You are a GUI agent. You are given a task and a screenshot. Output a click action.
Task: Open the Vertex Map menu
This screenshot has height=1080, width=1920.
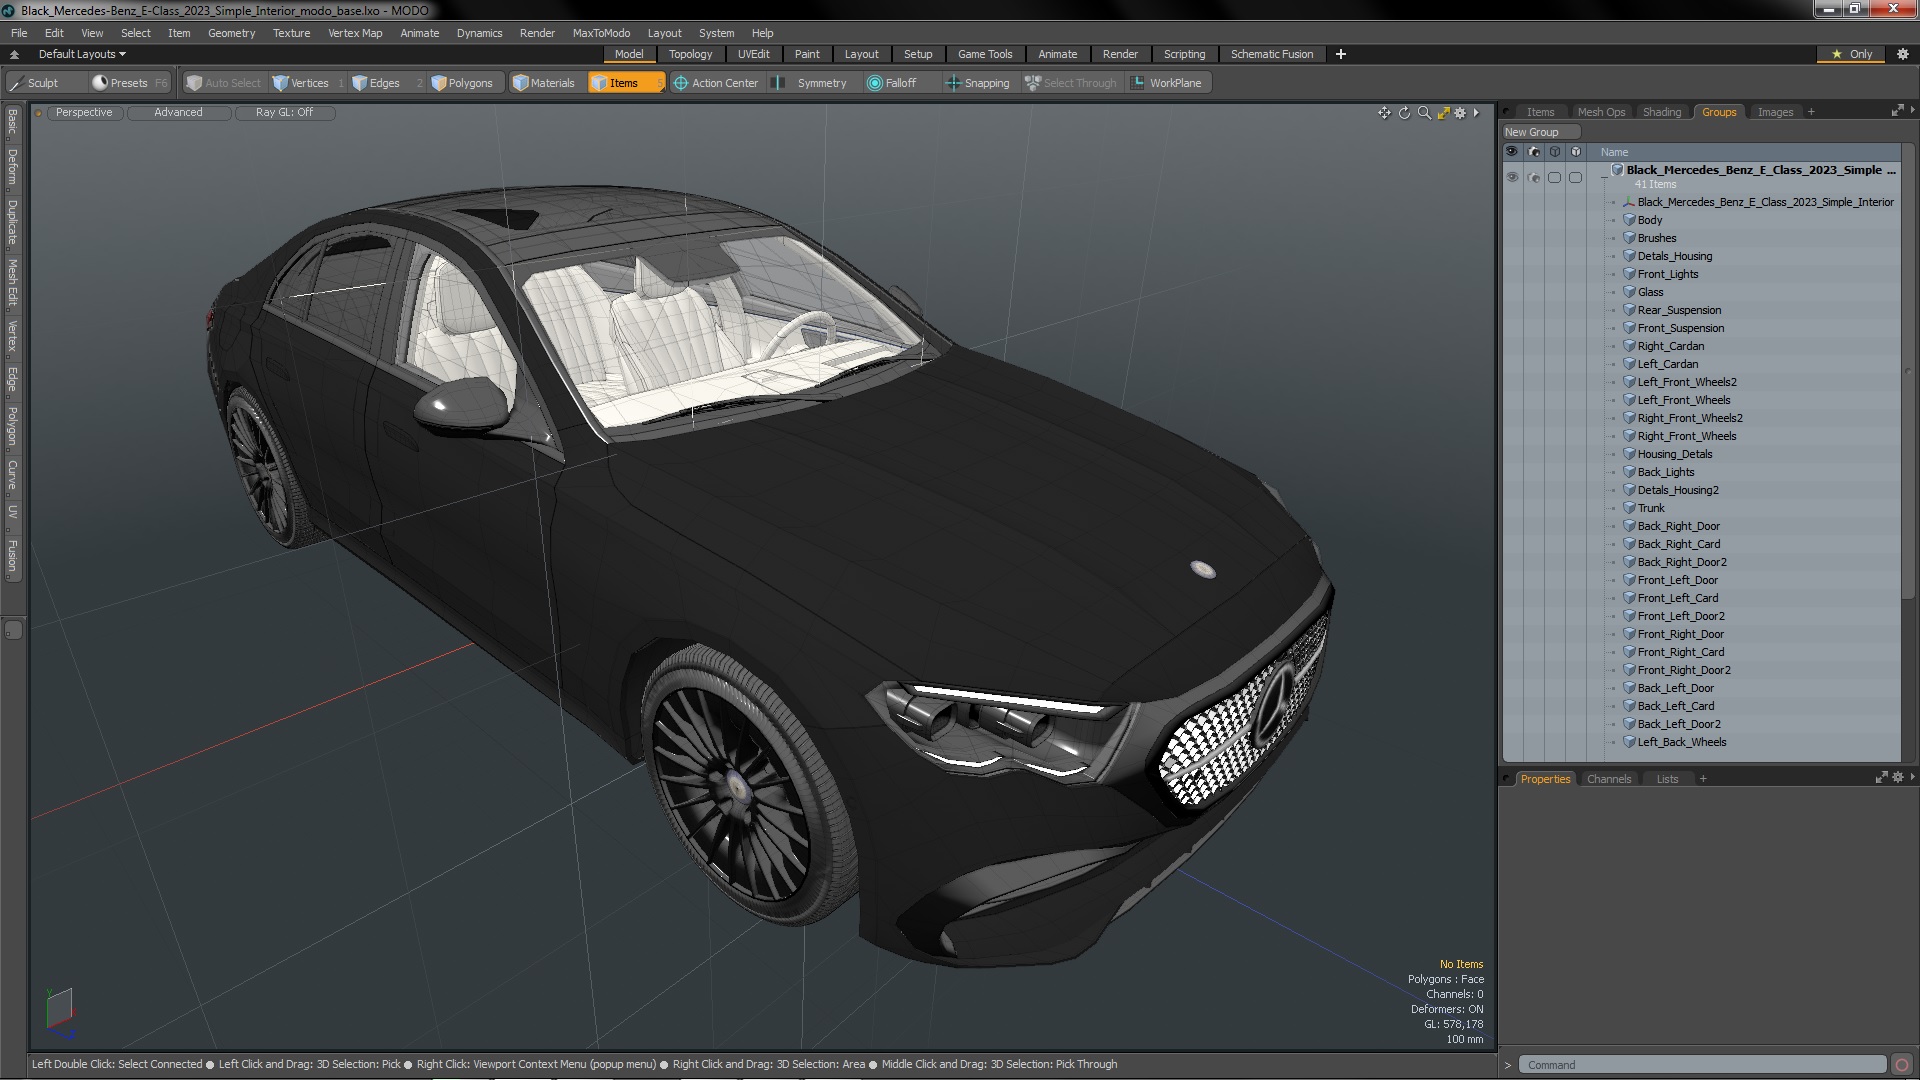355,33
